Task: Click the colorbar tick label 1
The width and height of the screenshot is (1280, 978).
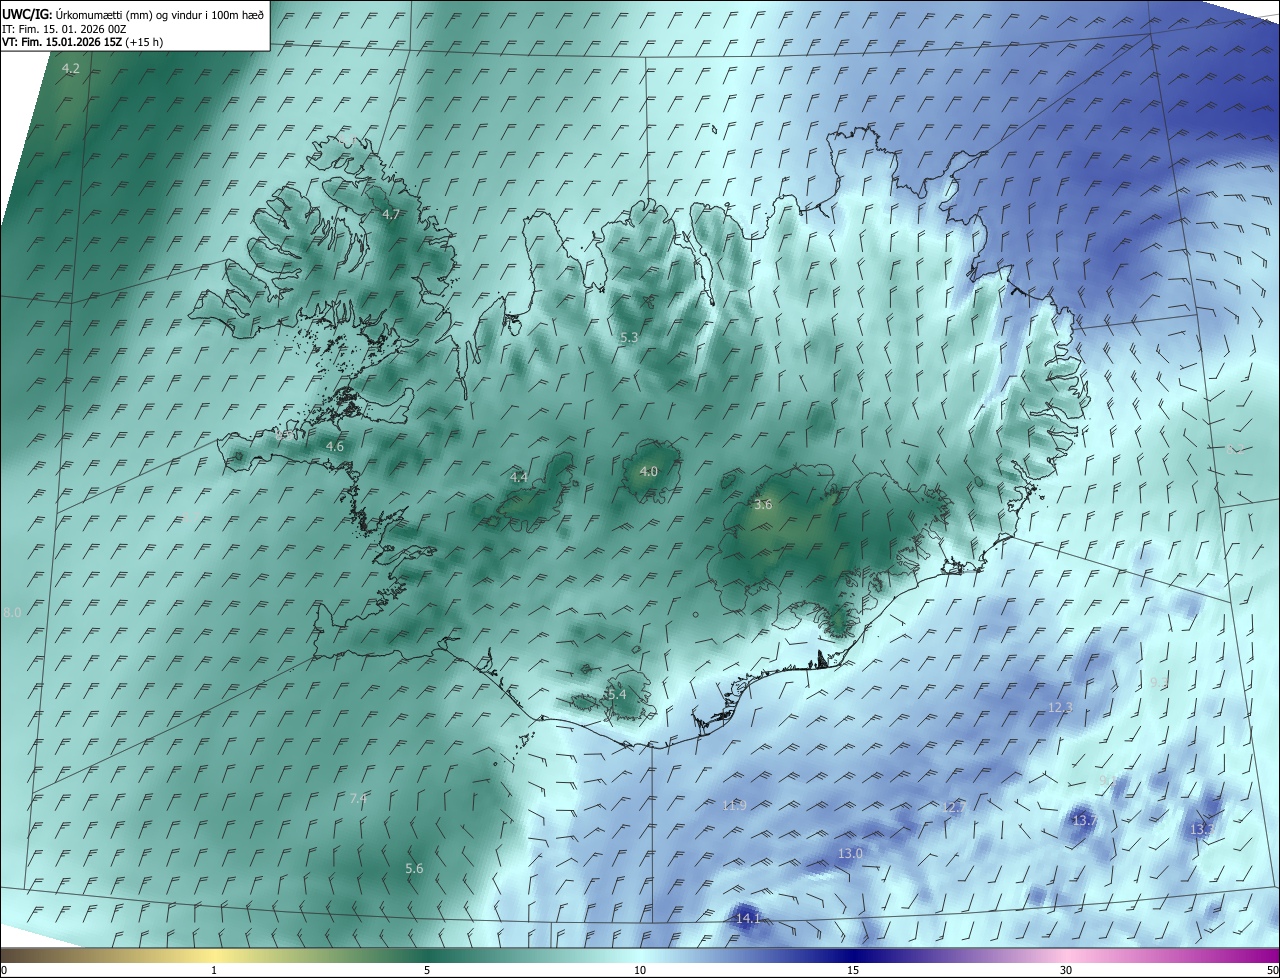Action: pyautogui.click(x=214, y=970)
